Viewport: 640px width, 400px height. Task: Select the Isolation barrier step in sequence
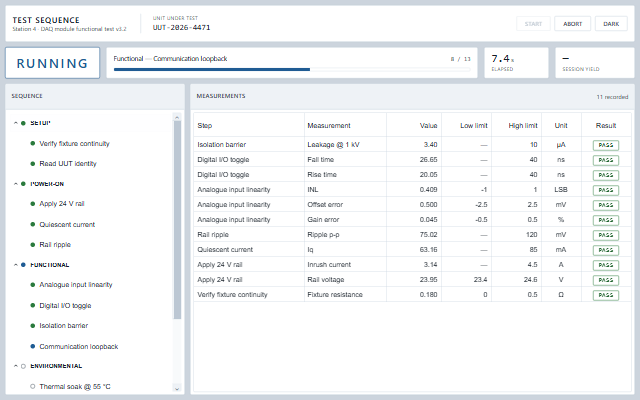pos(64,326)
